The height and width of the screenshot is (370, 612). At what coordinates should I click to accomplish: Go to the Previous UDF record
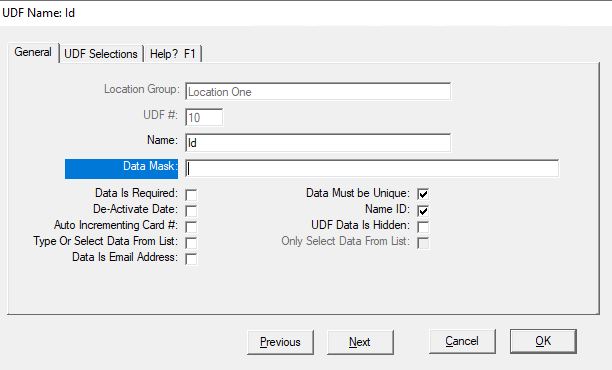pos(280,342)
